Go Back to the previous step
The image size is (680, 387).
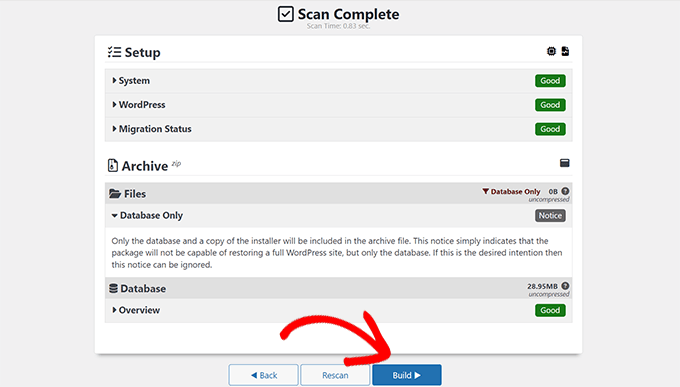coord(264,375)
